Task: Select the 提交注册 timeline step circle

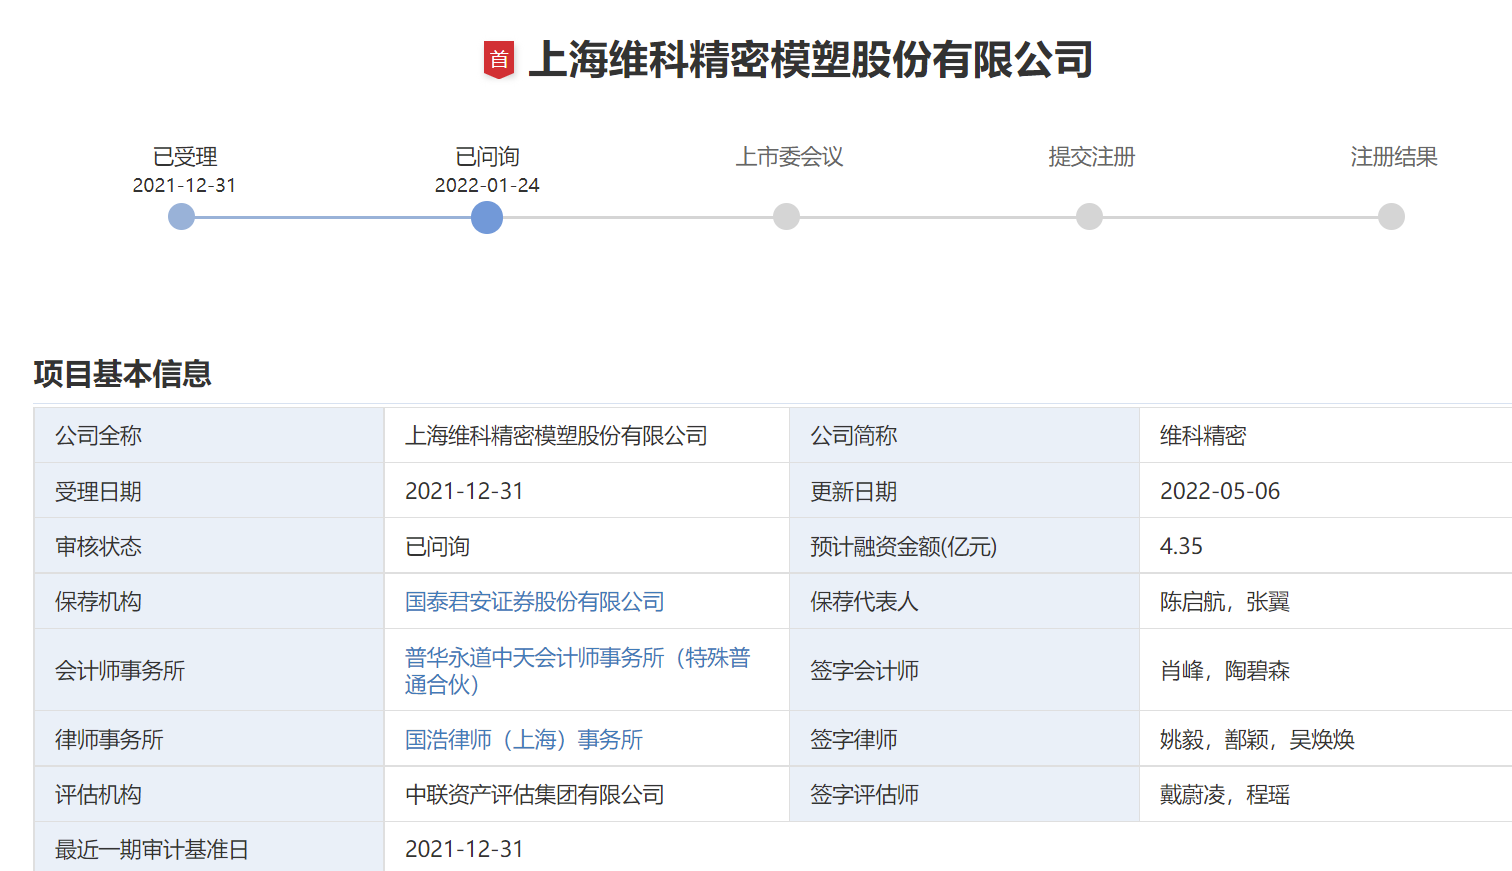Action: pyautogui.click(x=1089, y=217)
